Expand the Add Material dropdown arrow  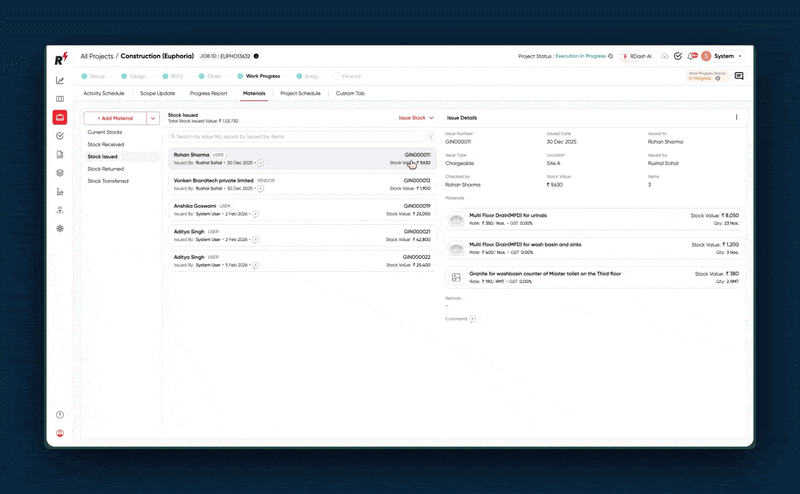point(153,118)
